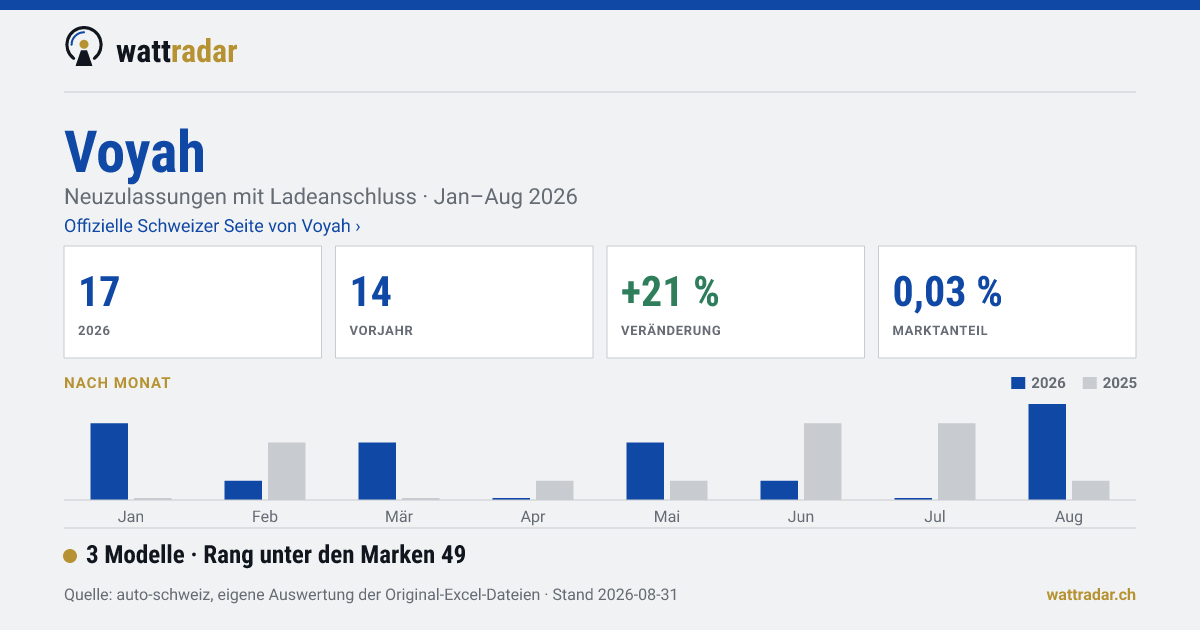Select the 14 Vorjahr card

coord(464,302)
